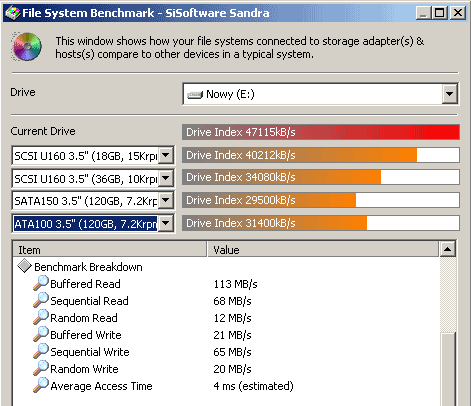
Task: Click the magnifier icon next to Sequential Write
Action: (x=41, y=351)
